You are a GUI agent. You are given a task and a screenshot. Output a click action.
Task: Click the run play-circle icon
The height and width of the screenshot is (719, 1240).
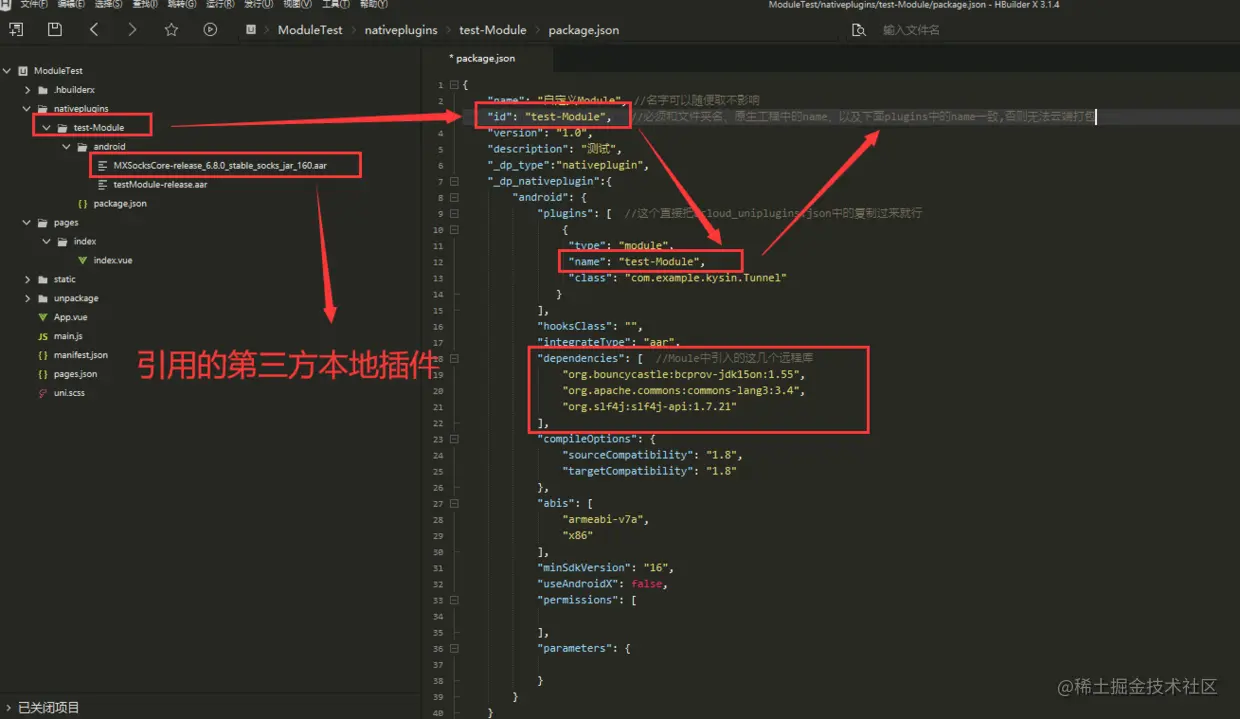[210, 30]
